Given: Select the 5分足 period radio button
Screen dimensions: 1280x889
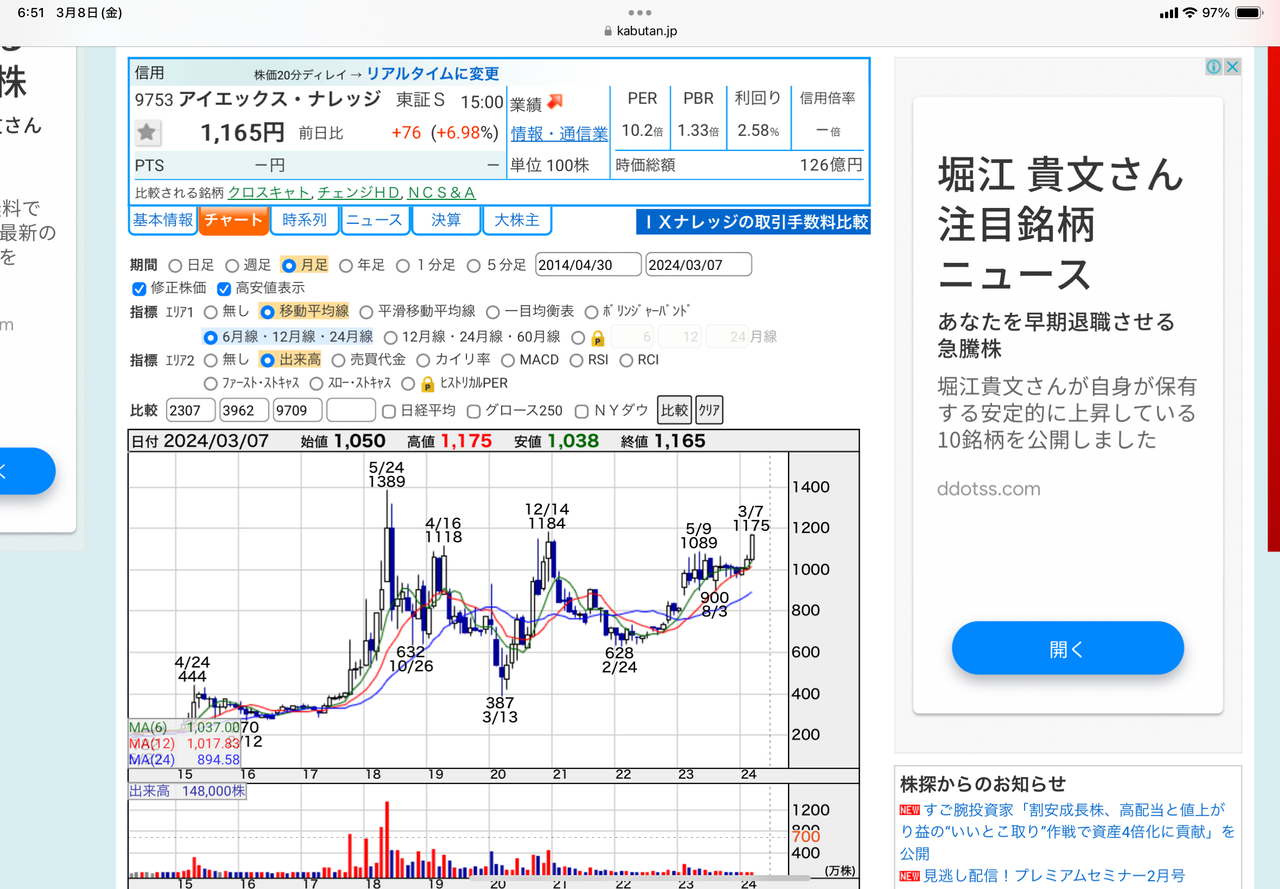Looking at the screenshot, I should pos(474,266).
